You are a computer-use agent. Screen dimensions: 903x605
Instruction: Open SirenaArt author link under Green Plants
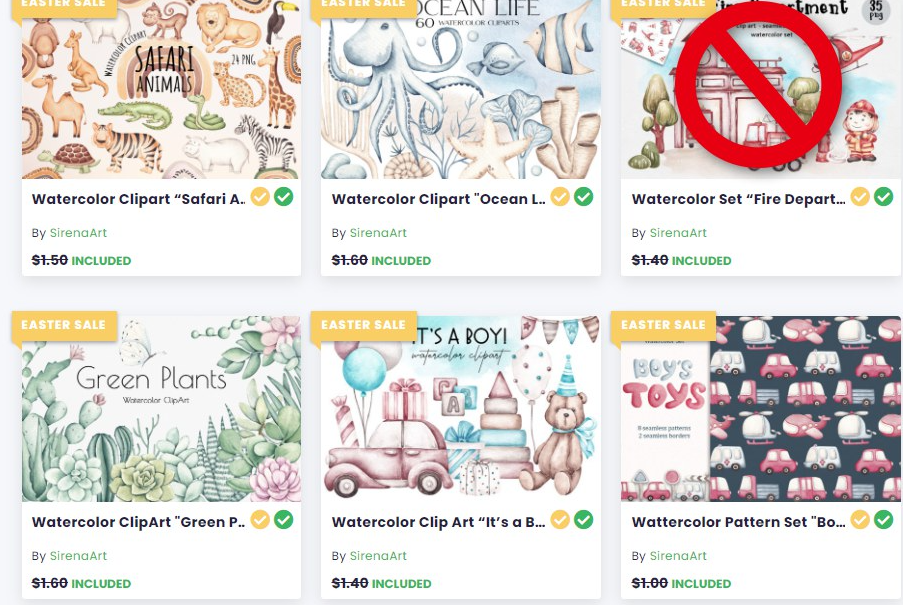pos(78,556)
